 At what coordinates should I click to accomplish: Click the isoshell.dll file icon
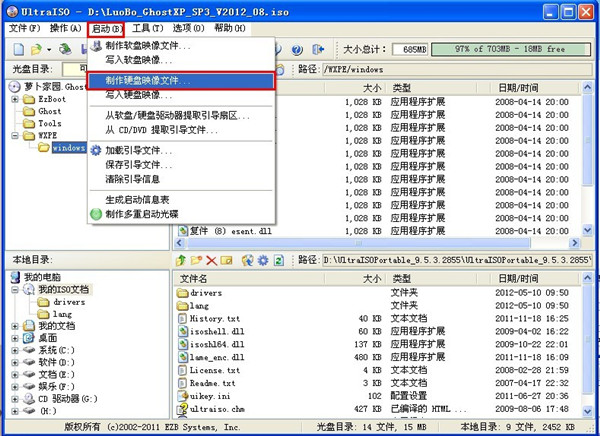click(x=183, y=331)
